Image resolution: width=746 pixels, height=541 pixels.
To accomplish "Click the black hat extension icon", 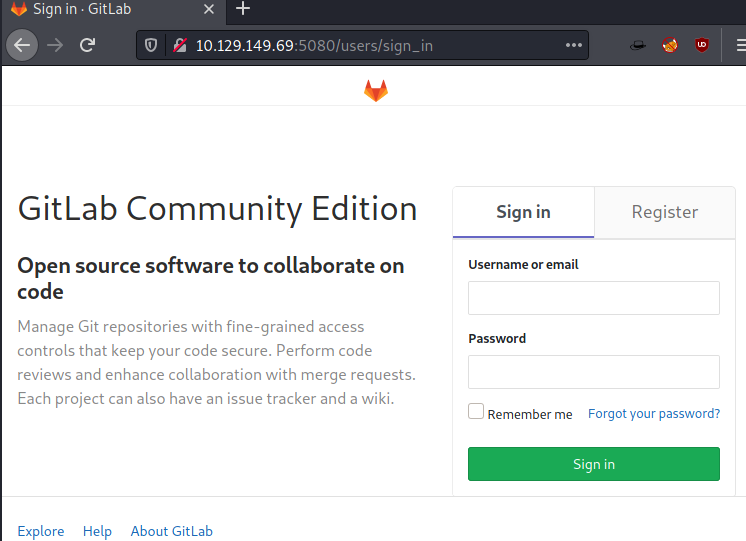I will click(x=638, y=45).
